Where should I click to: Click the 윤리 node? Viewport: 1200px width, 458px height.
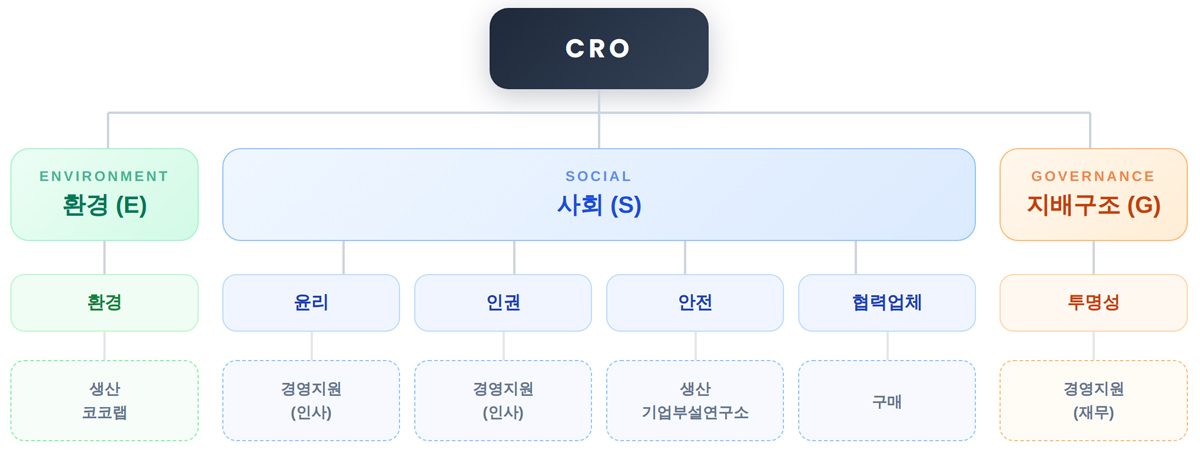click(311, 302)
